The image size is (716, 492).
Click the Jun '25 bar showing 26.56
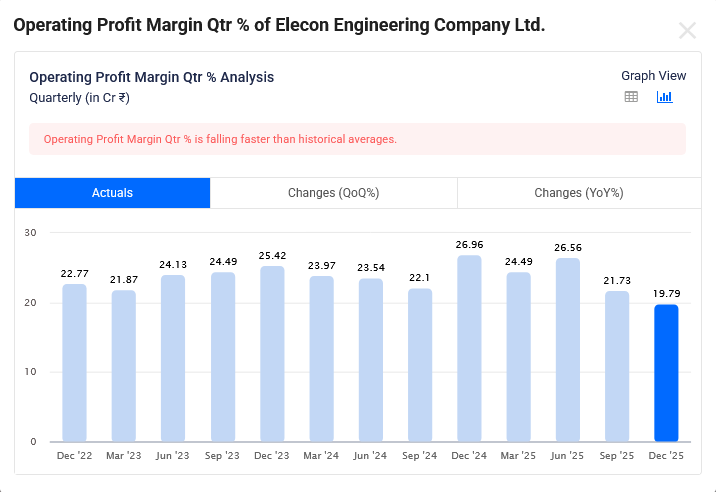pyautogui.click(x=567, y=350)
